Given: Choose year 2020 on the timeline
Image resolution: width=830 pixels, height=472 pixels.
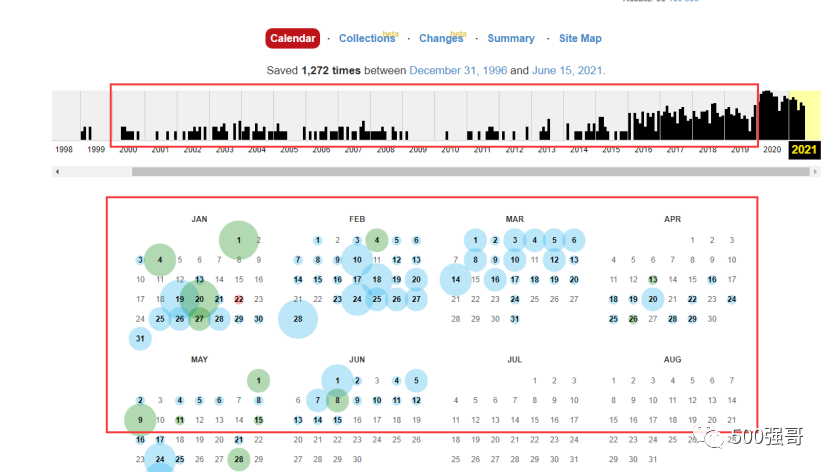Looking at the screenshot, I should click(x=772, y=149).
